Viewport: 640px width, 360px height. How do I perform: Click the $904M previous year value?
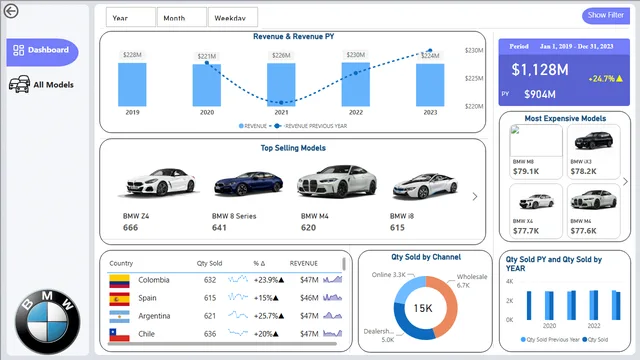click(540, 94)
